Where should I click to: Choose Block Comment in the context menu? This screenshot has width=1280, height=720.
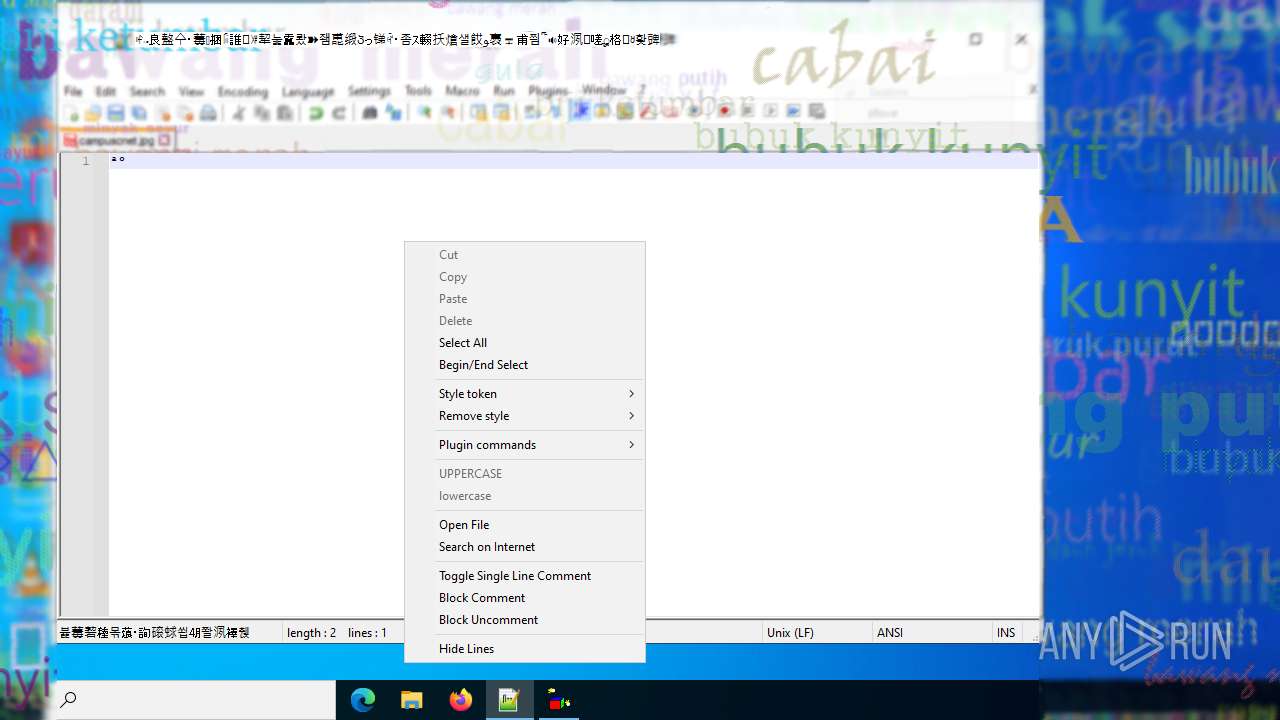525,598
